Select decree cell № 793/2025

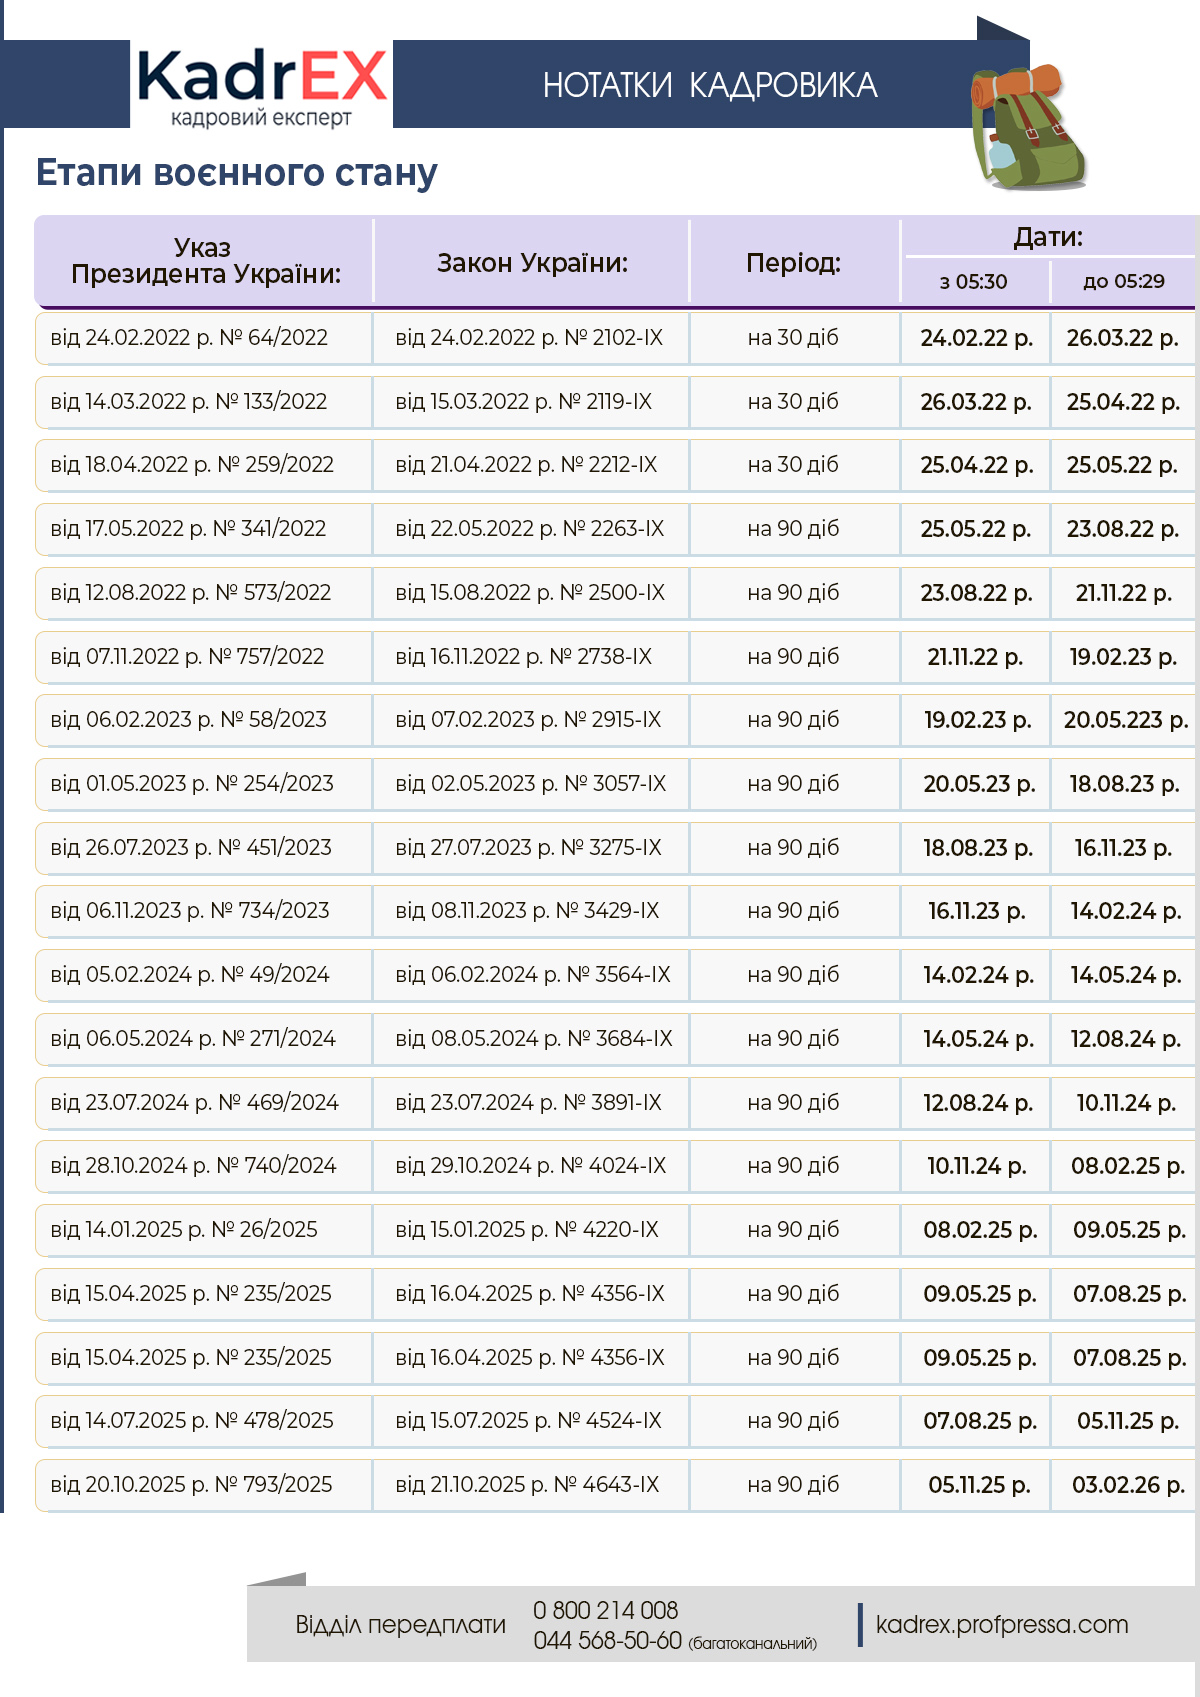pyautogui.click(x=191, y=1485)
